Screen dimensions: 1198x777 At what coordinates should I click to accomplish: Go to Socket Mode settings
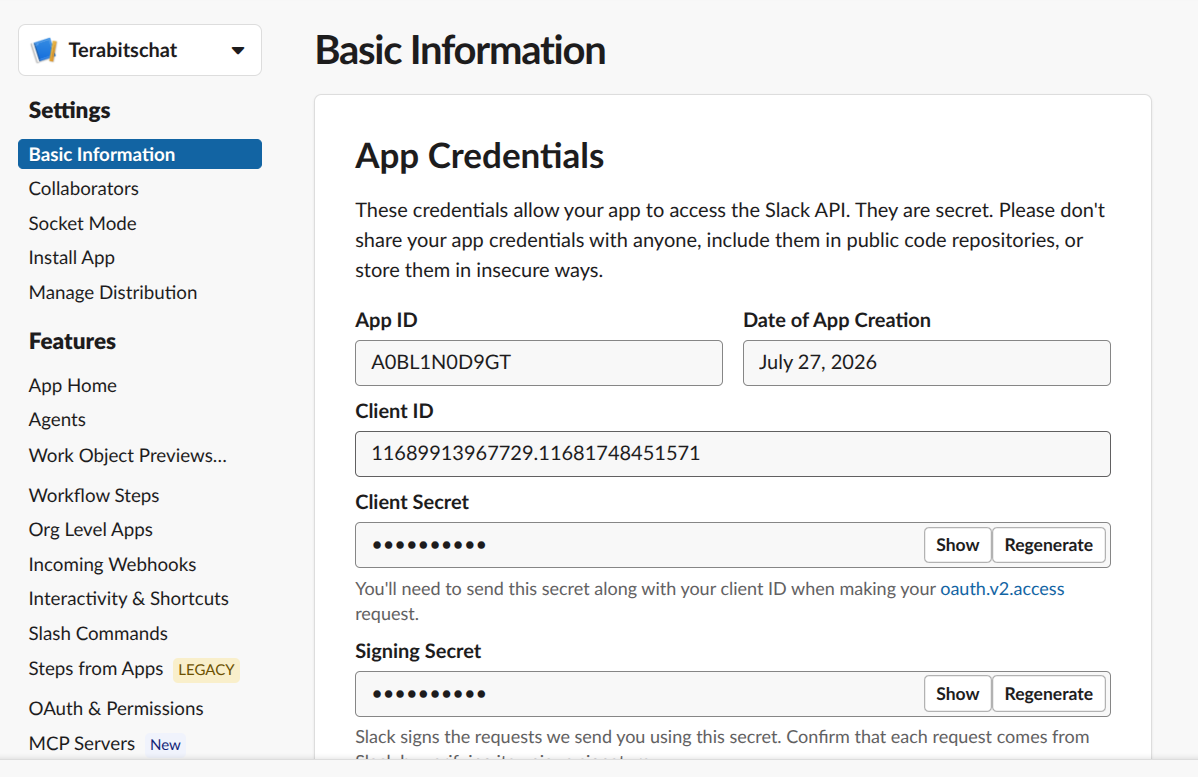click(x=83, y=224)
